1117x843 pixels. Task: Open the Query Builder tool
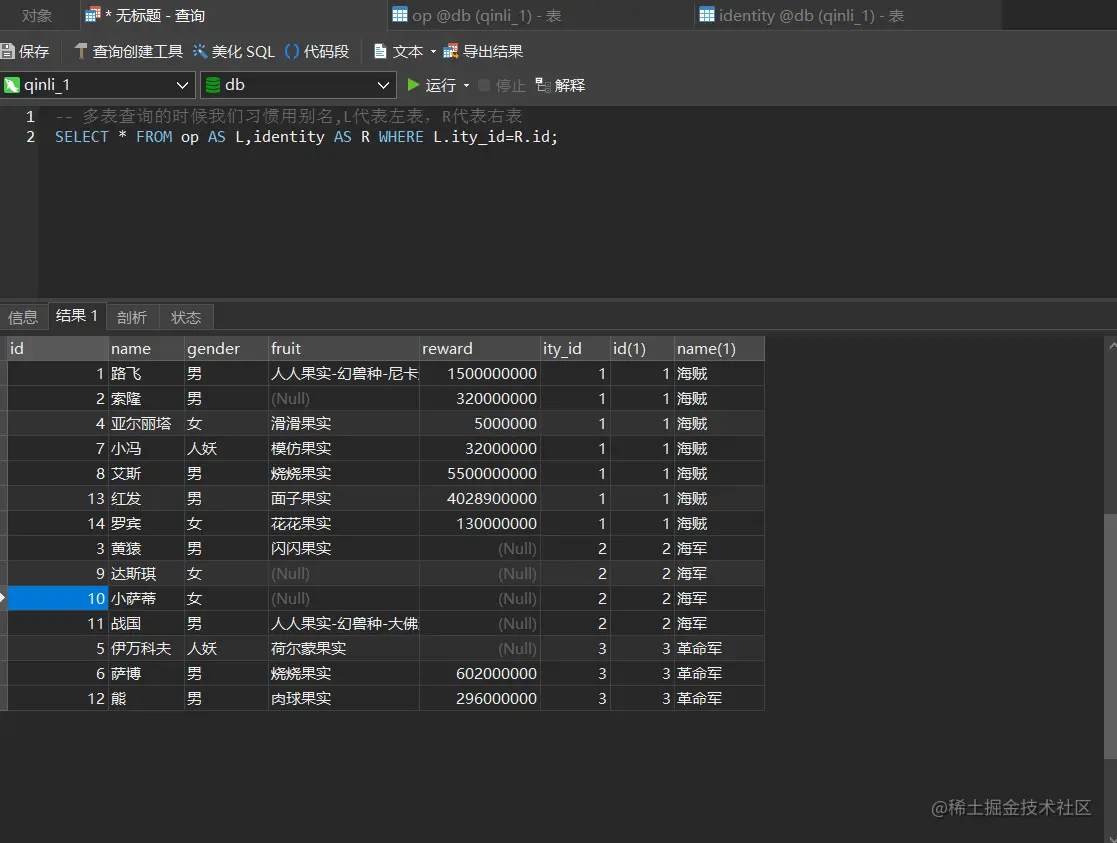[129, 51]
